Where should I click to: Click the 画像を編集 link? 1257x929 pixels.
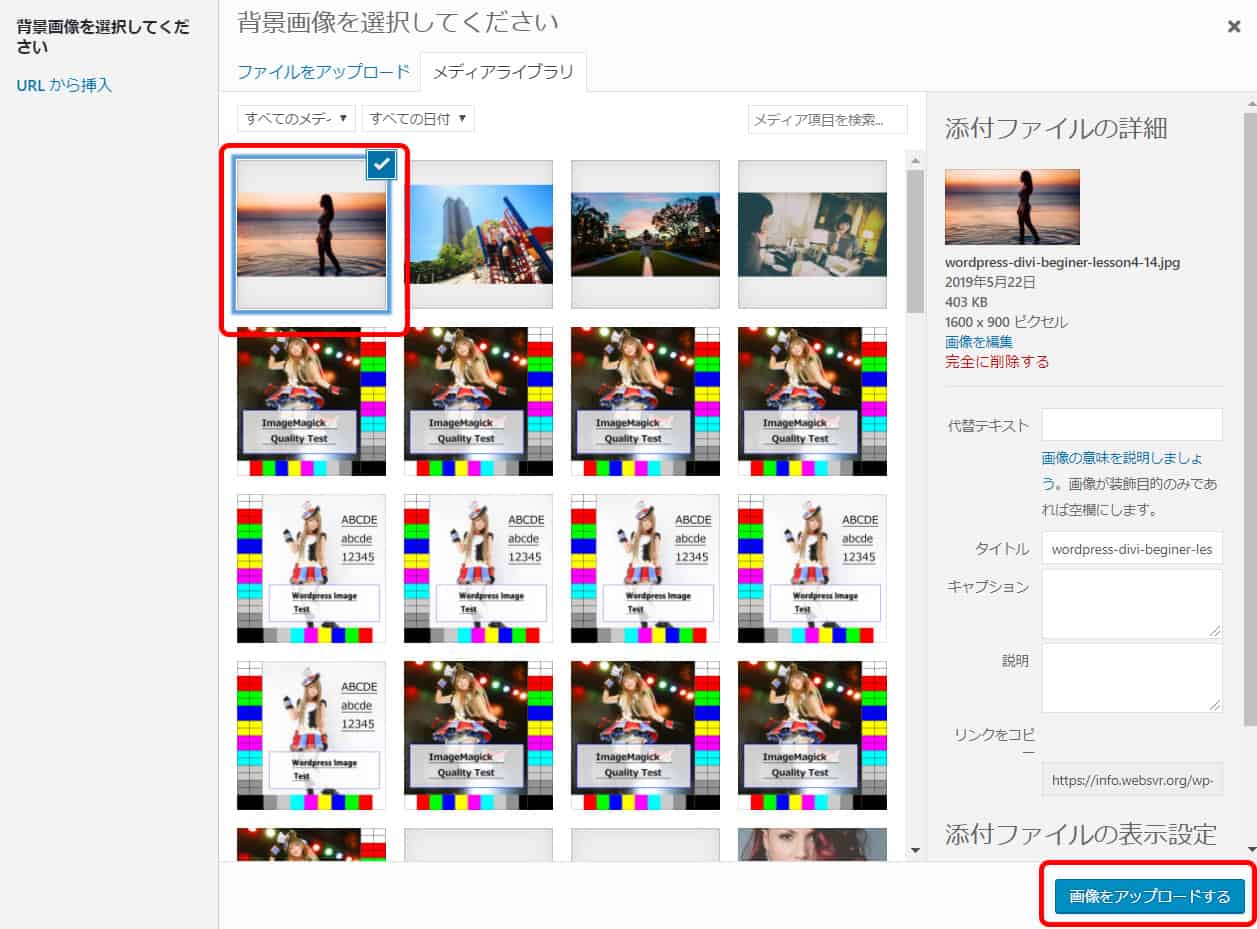979,342
